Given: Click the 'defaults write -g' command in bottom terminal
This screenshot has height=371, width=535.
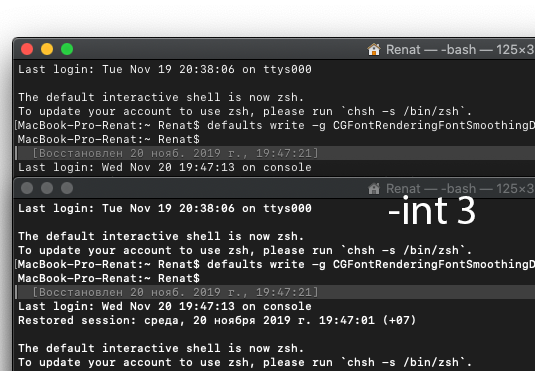Looking at the screenshot, I should pyautogui.click(x=266, y=264).
